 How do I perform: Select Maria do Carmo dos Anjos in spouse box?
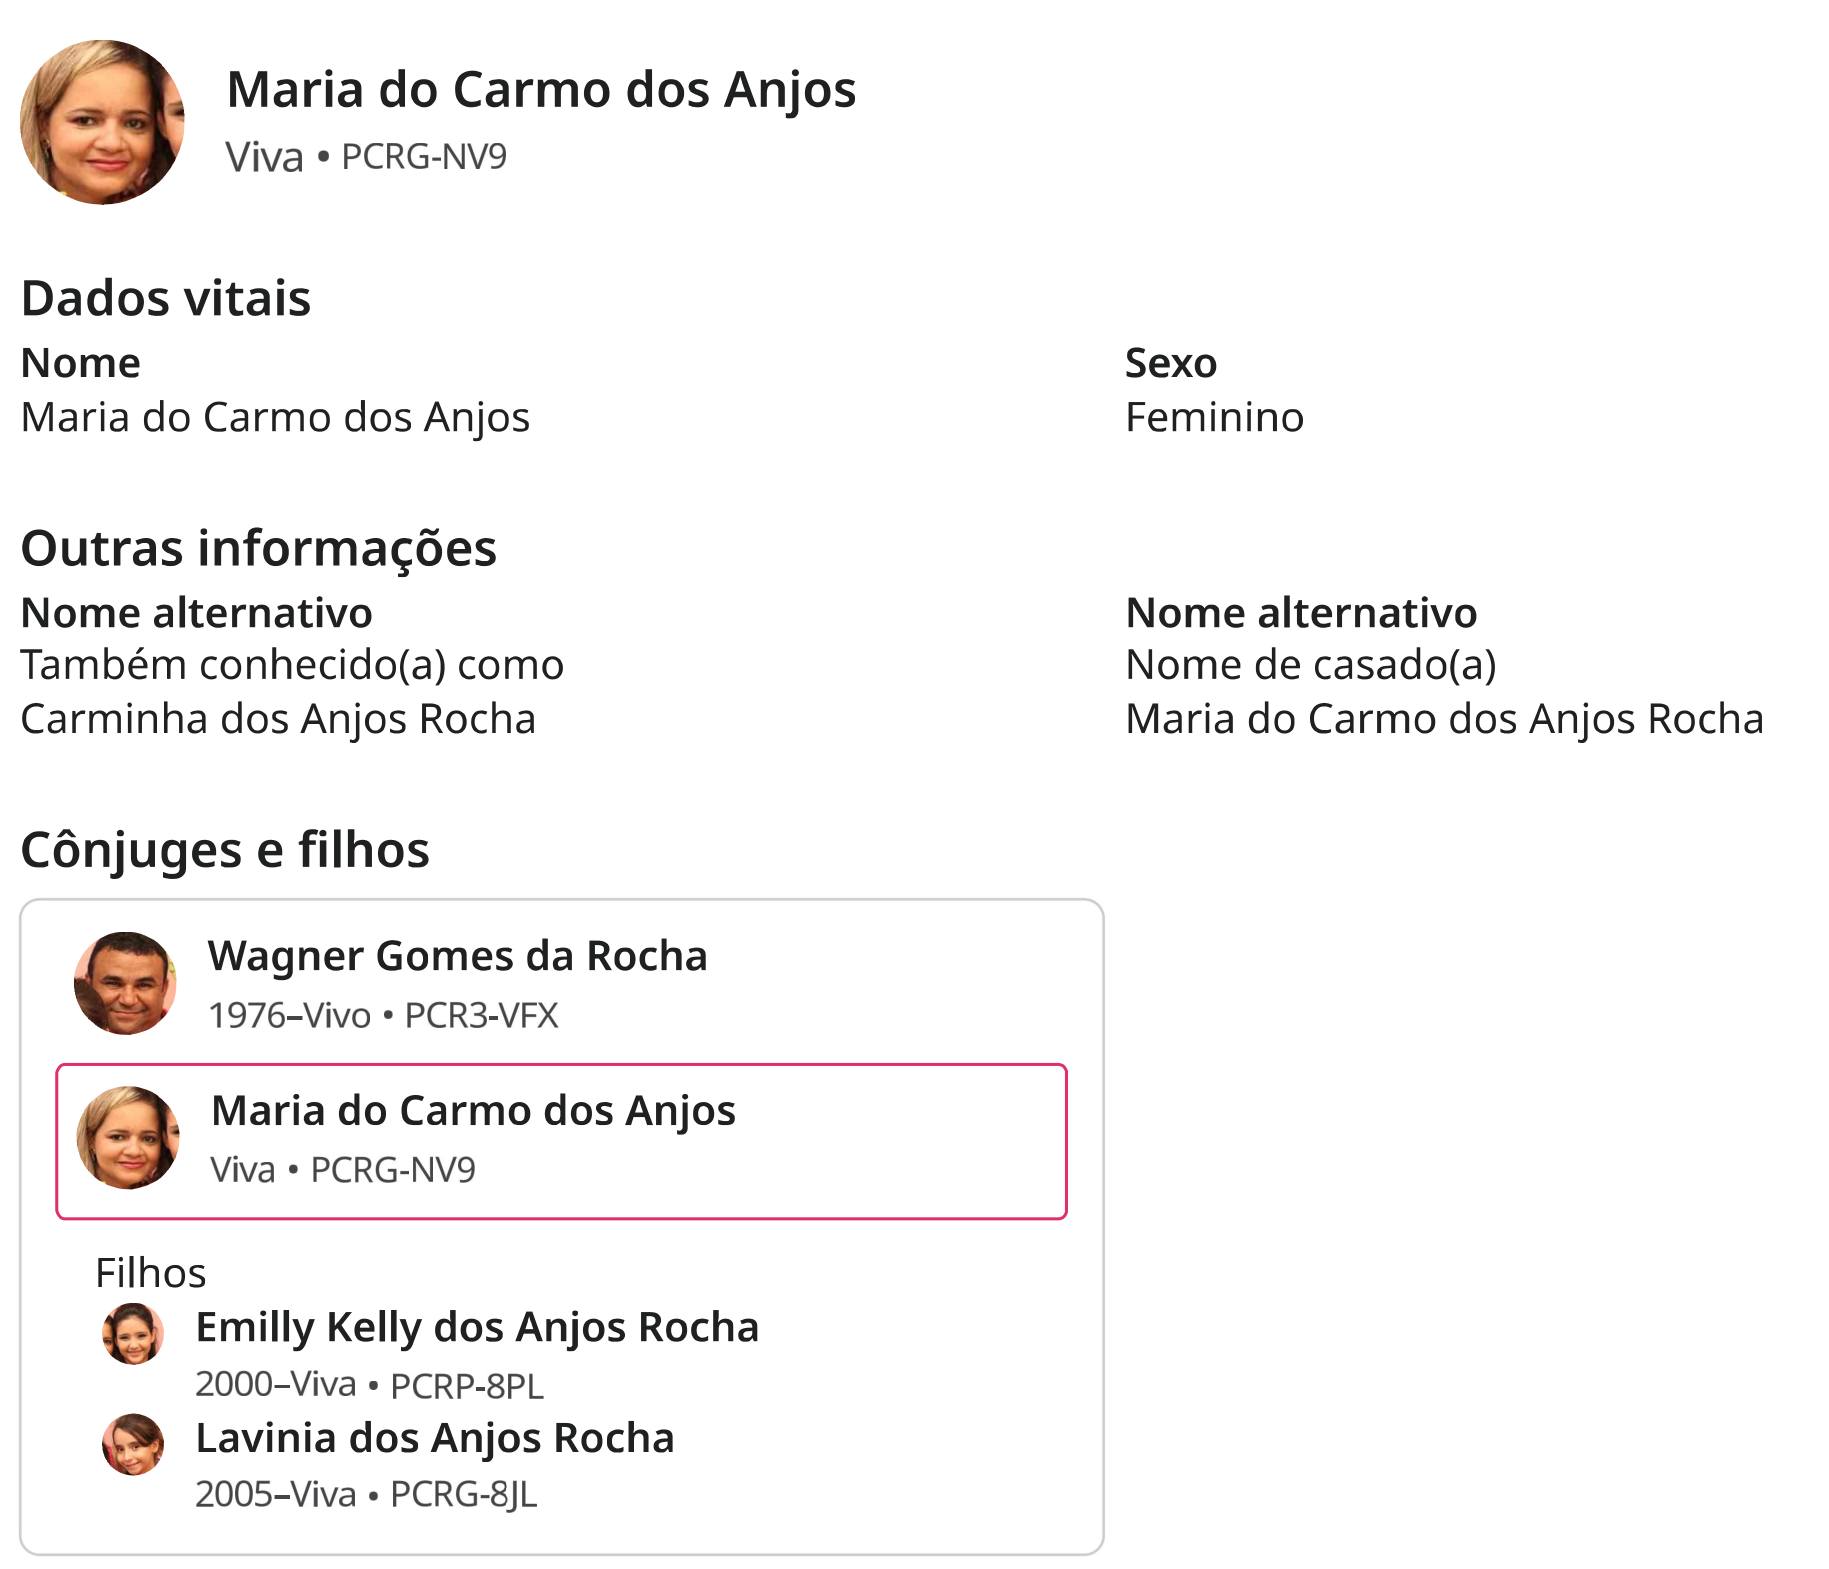473,1111
